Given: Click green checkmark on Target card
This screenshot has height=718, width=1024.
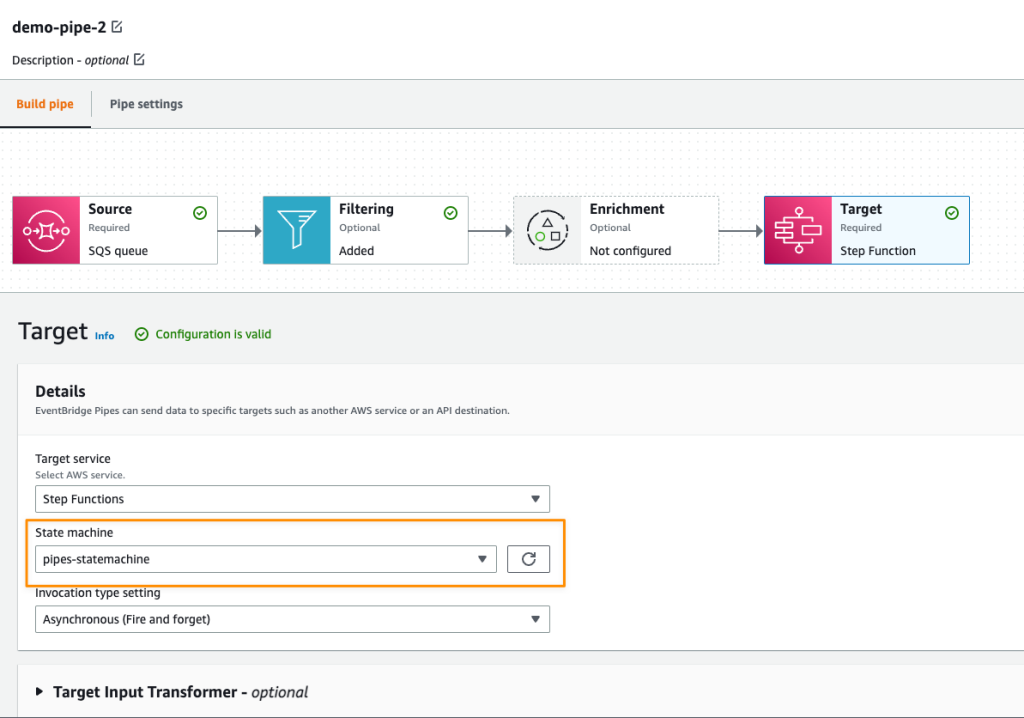Looking at the screenshot, I should tap(952, 213).
